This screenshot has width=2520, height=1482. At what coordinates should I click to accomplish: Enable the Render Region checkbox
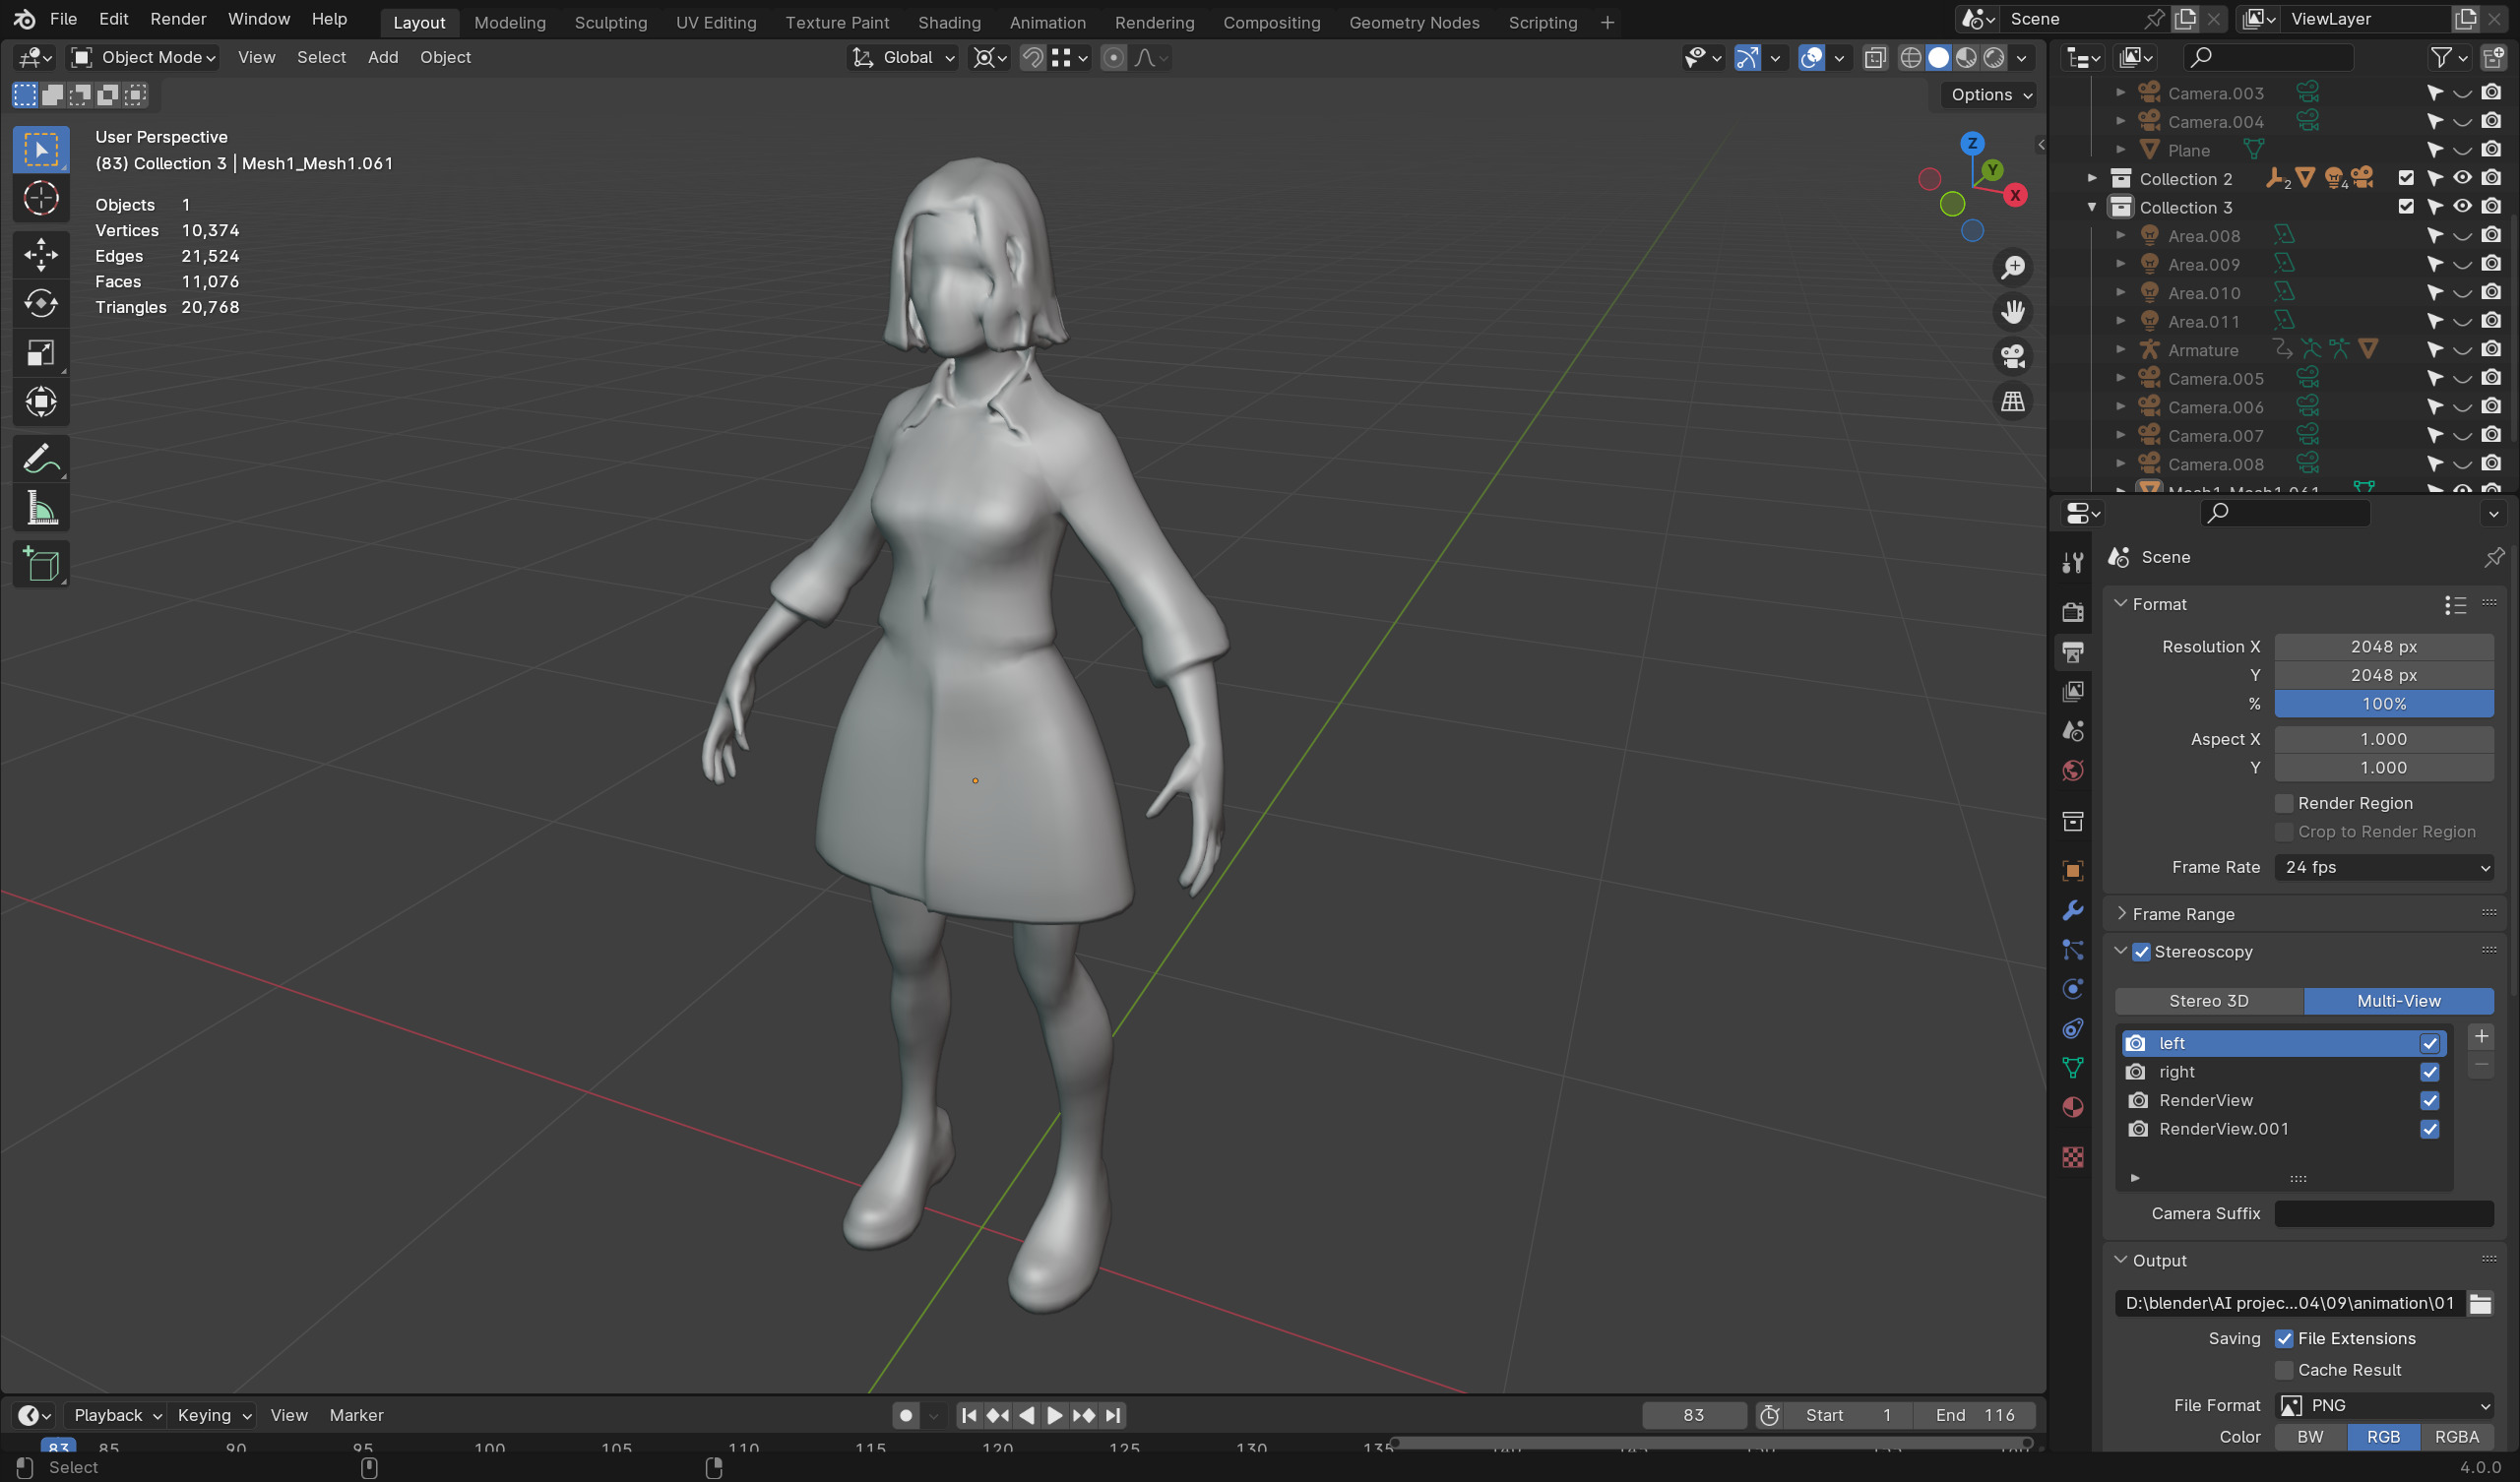click(x=2283, y=803)
